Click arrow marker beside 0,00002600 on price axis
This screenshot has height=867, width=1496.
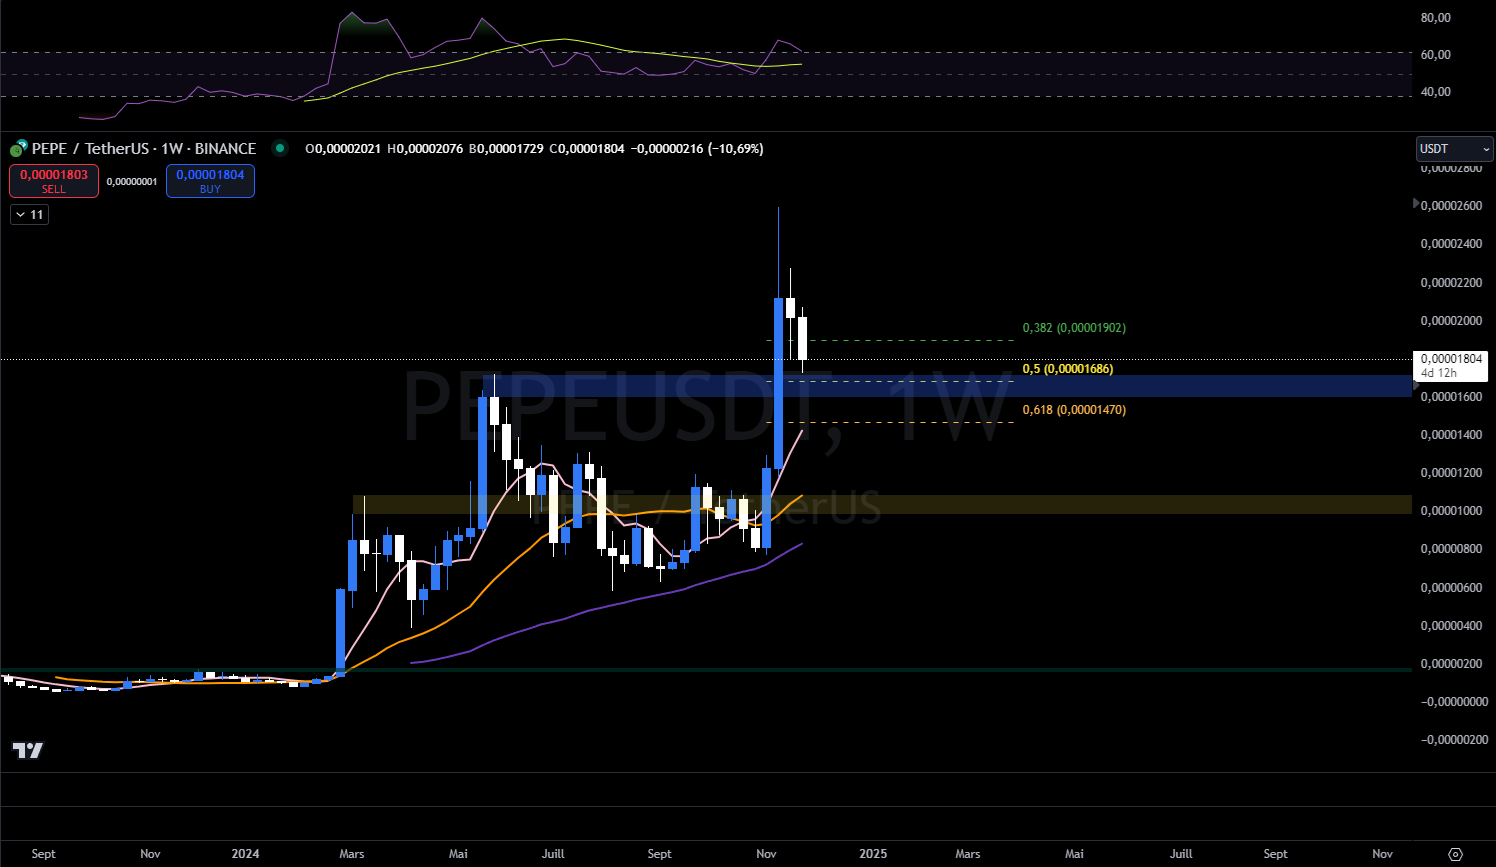(x=1415, y=204)
